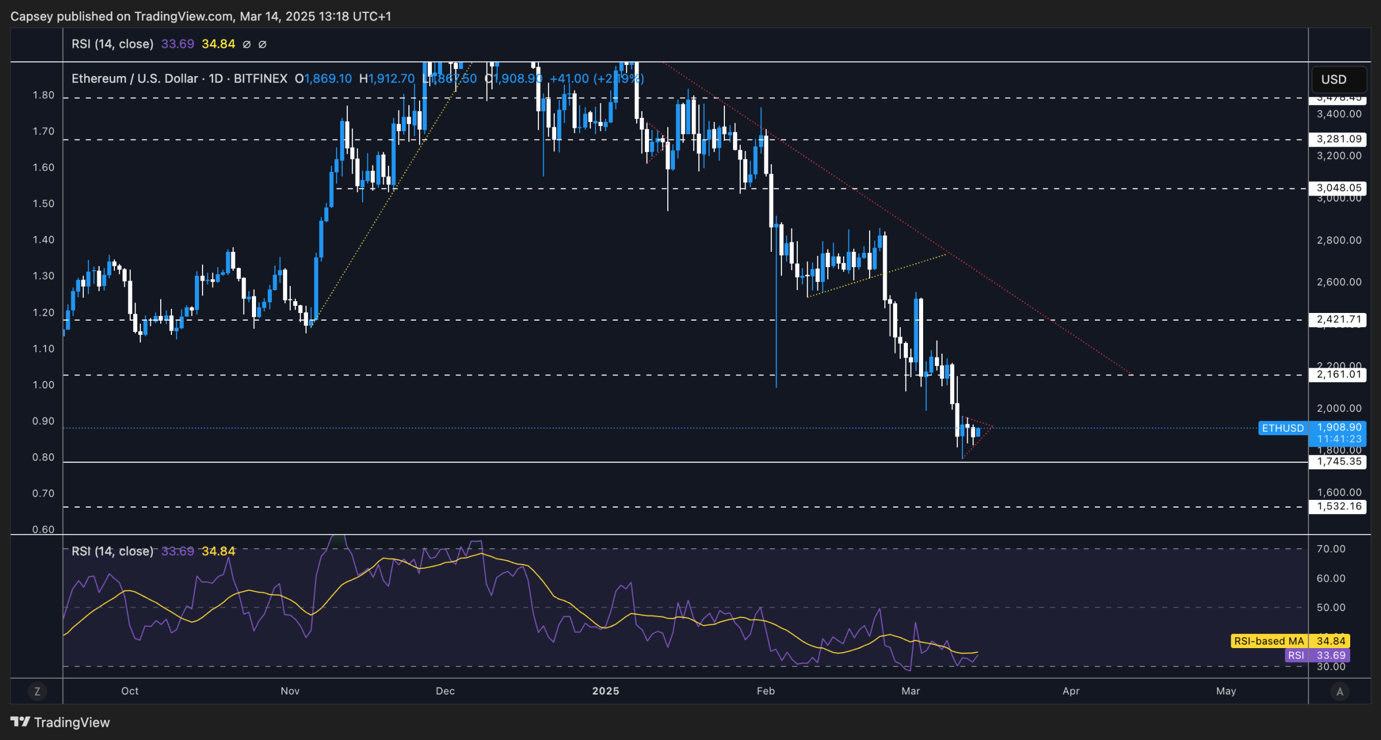Click the published timestamp header text
Screen dimensions: 1381x740
(x=201, y=16)
